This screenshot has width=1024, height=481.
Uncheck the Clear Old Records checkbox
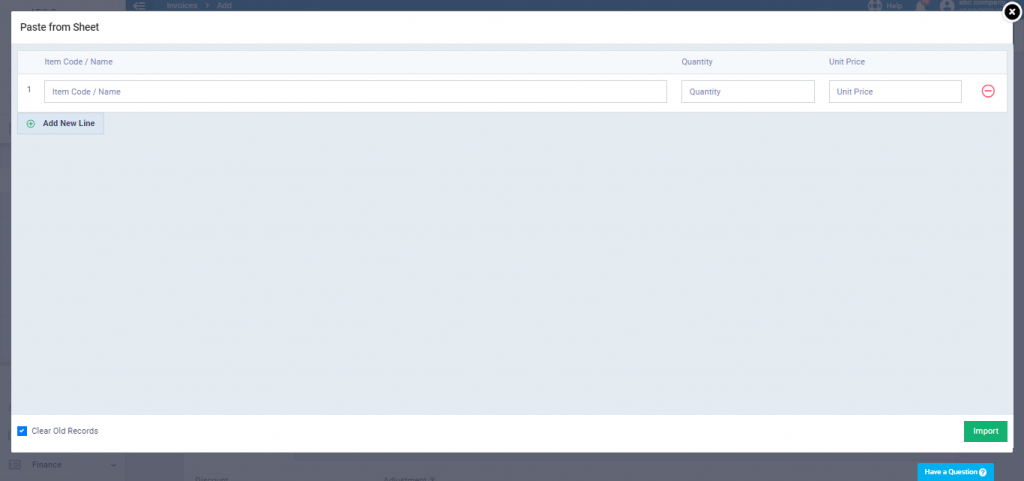pos(22,431)
